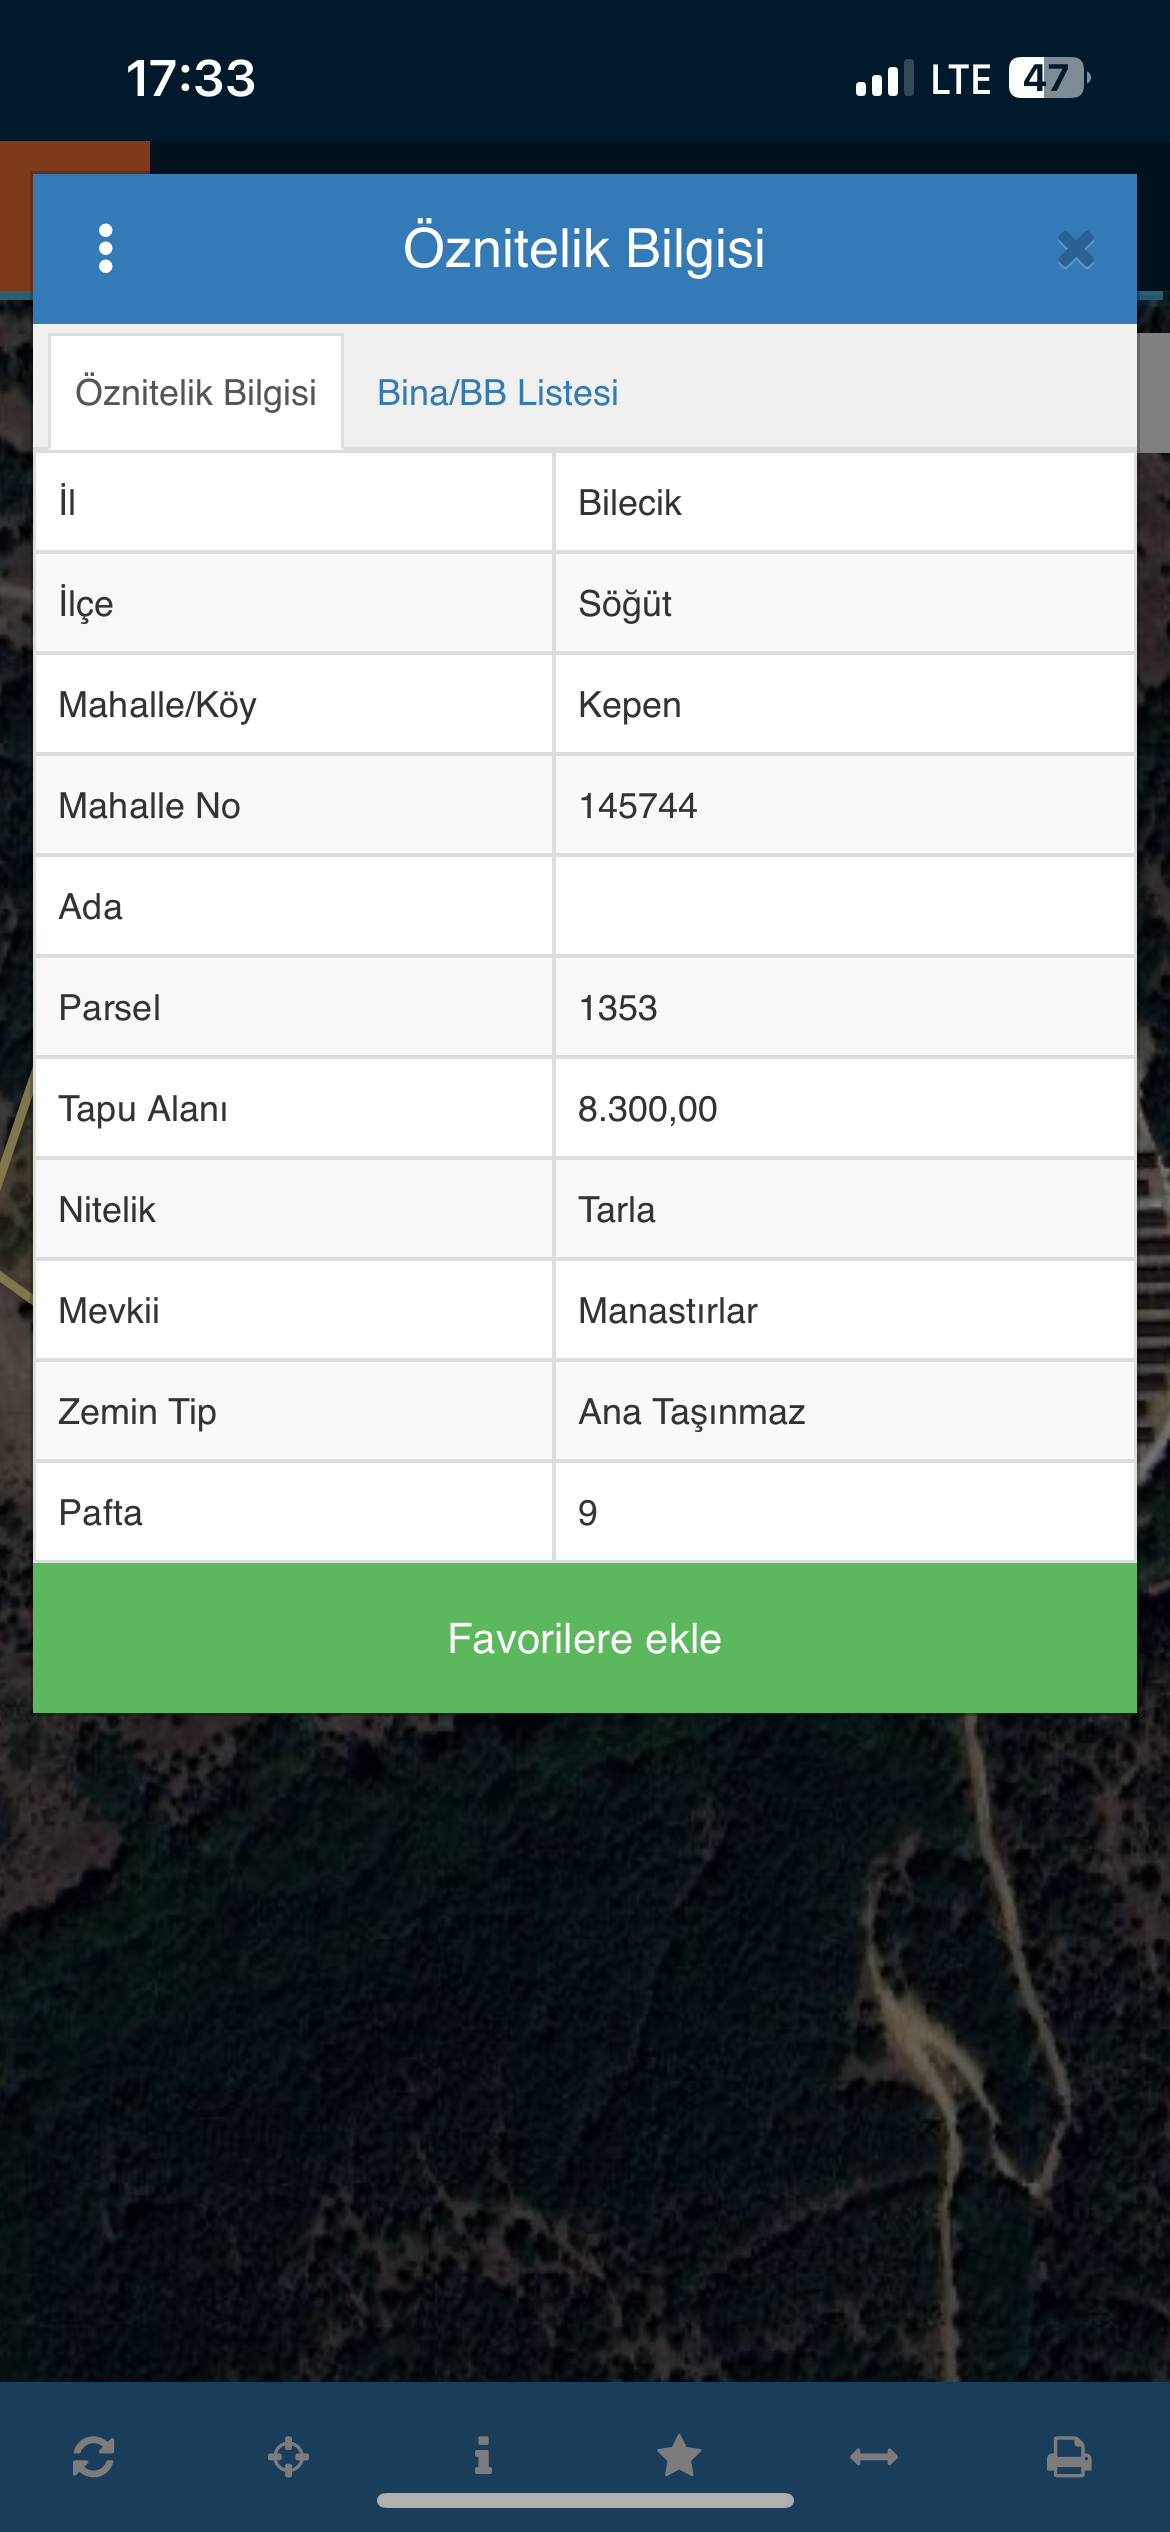The image size is (1170, 2532).
Task: Select the Öznitelik Bilgisi tab
Action: point(196,393)
